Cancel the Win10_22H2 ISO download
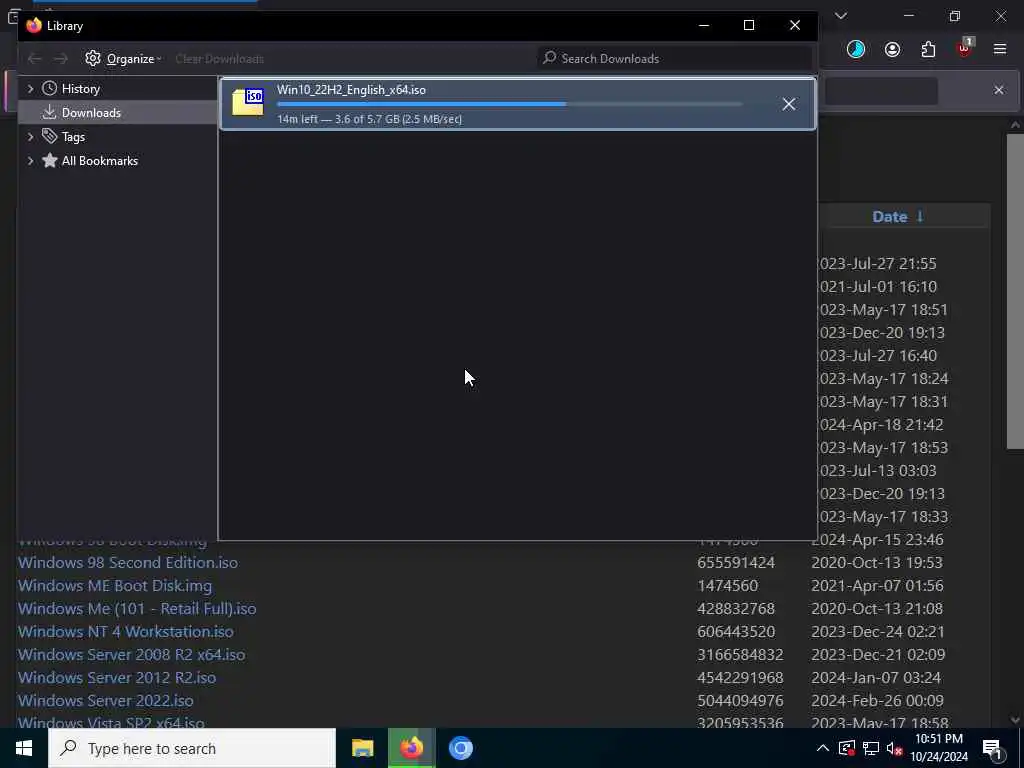This screenshot has width=1024, height=768. pos(789,104)
